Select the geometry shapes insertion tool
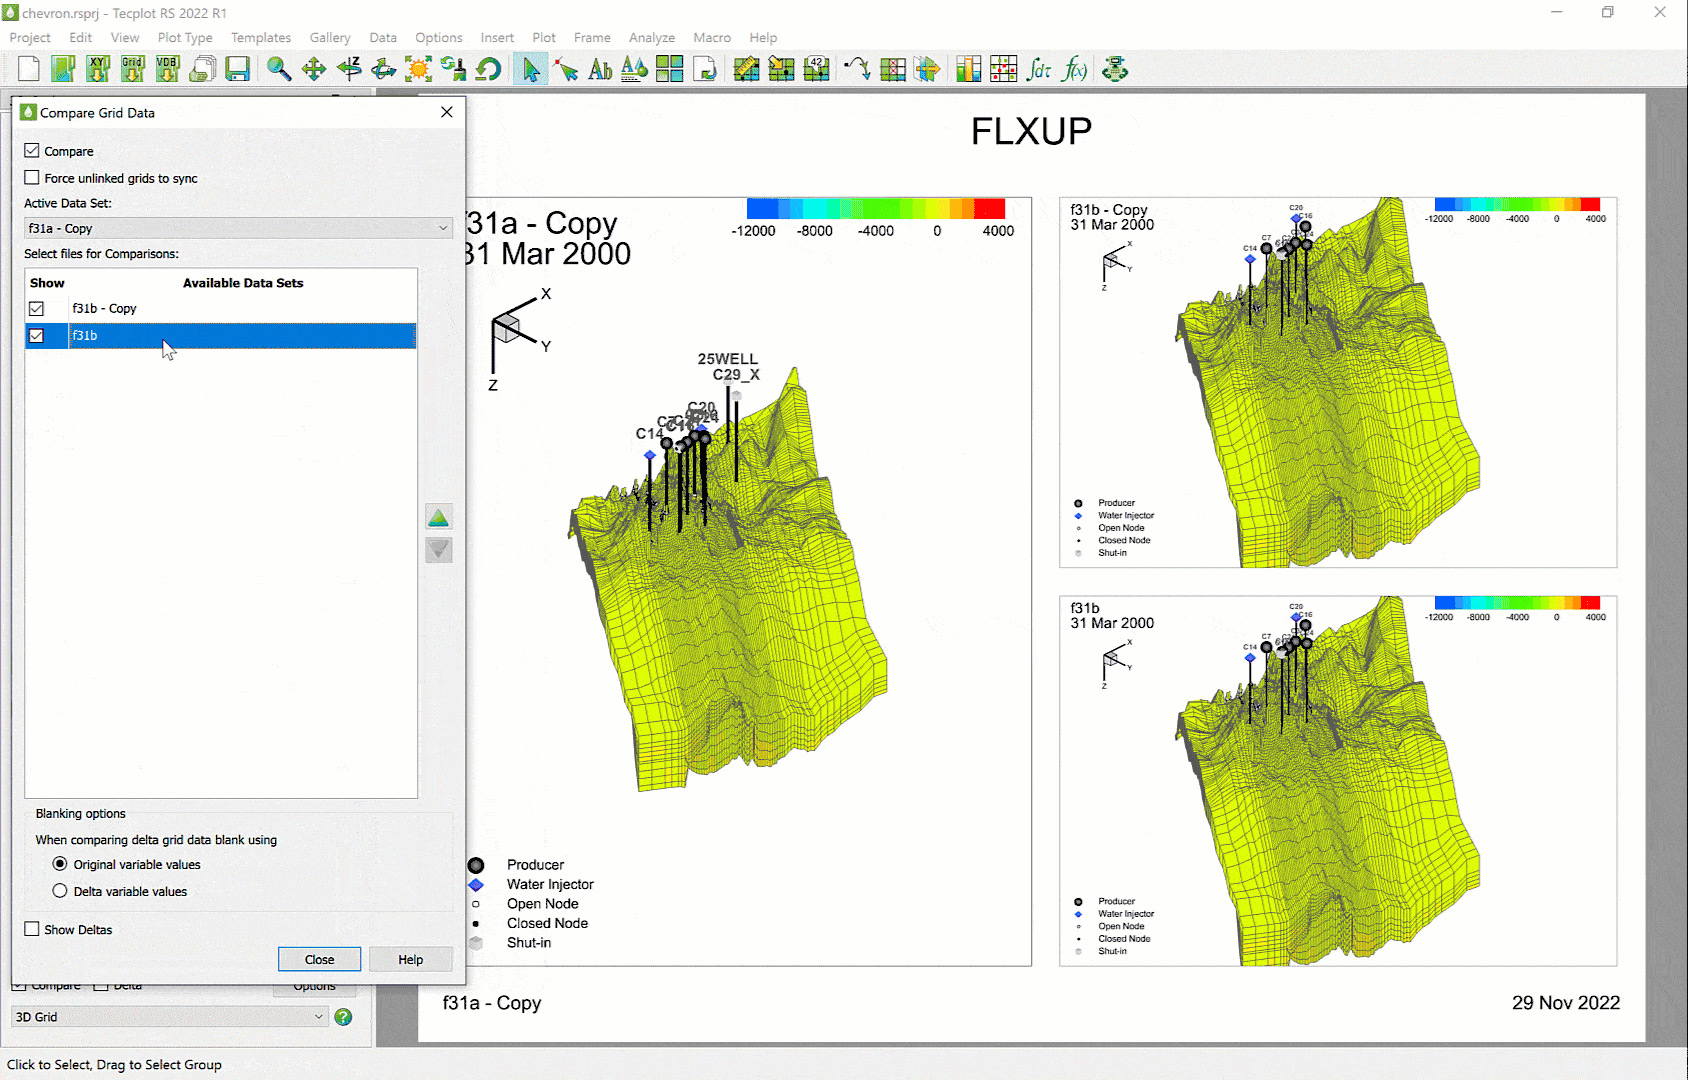 (634, 69)
